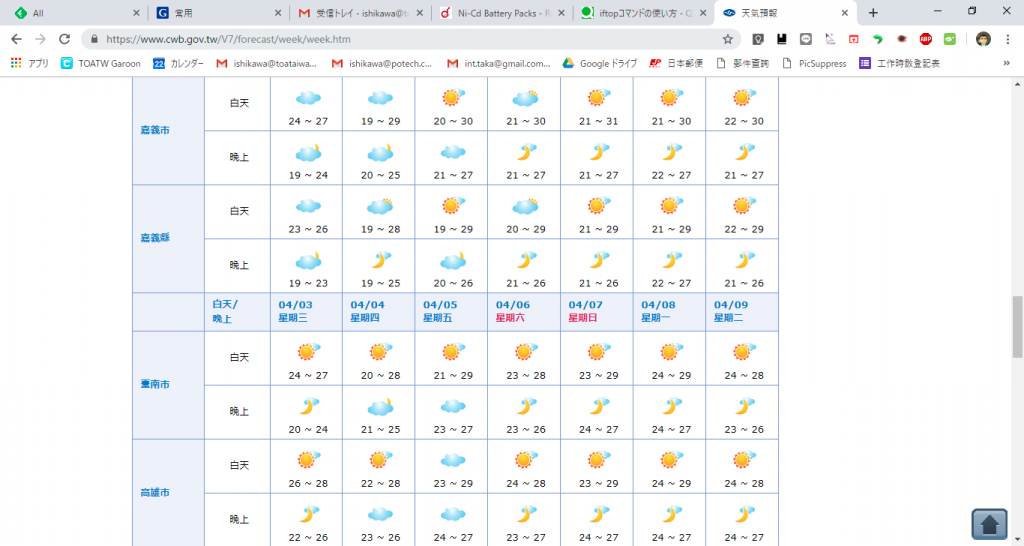Click 高雄市 night moon icon above 22 ~ 26
1024x546 pixels.
(308, 515)
